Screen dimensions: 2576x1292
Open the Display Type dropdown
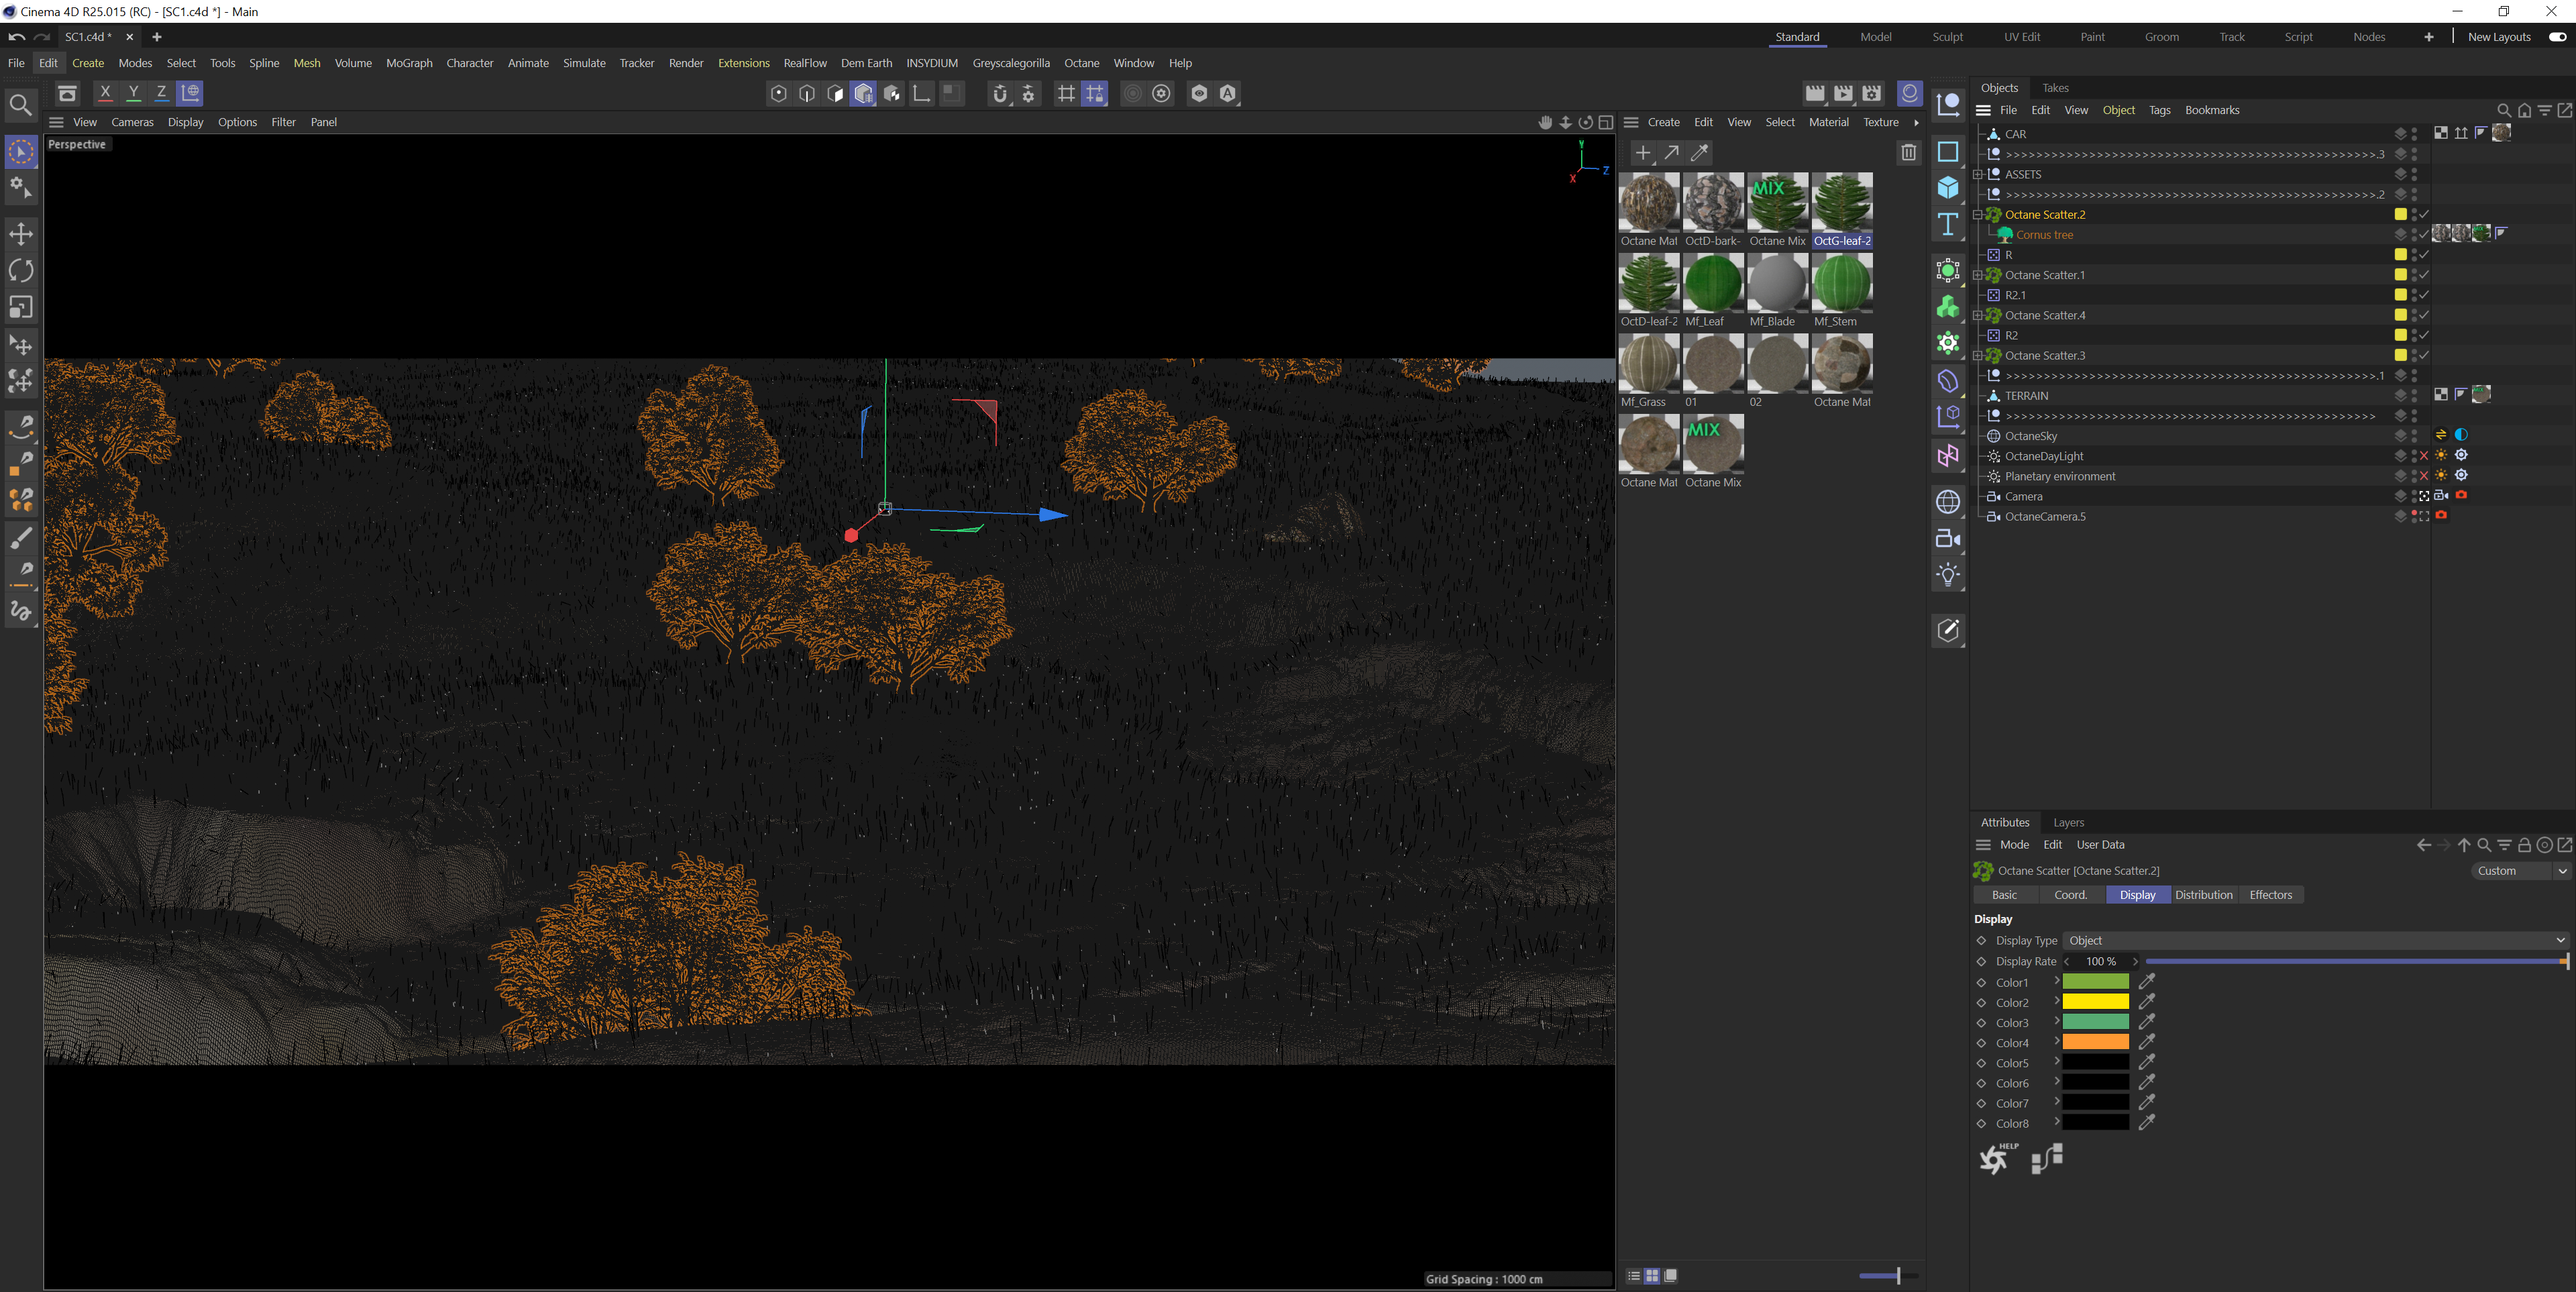pyautogui.click(x=2315, y=940)
